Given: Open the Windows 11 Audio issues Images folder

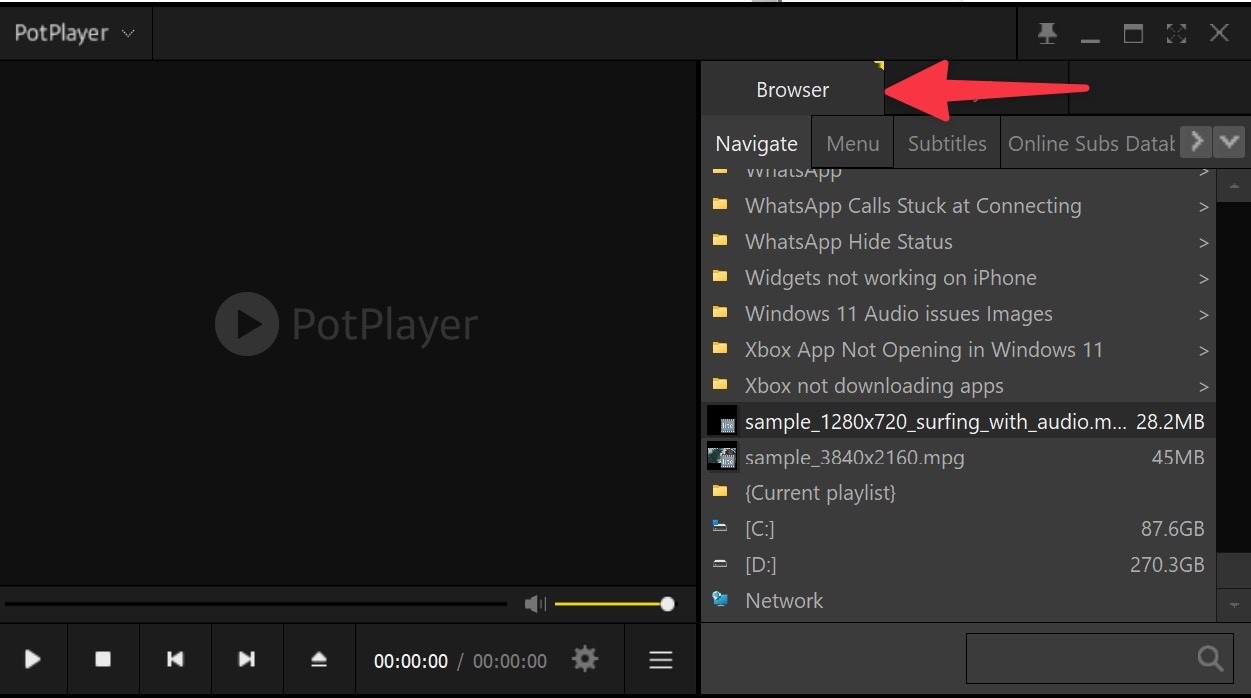Looking at the screenshot, I should (959, 314).
